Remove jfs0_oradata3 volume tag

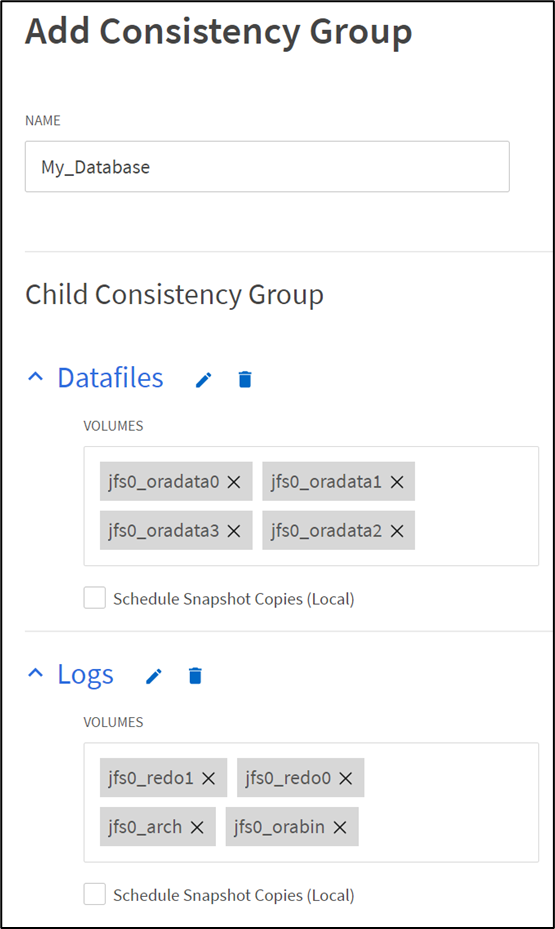coord(234,531)
